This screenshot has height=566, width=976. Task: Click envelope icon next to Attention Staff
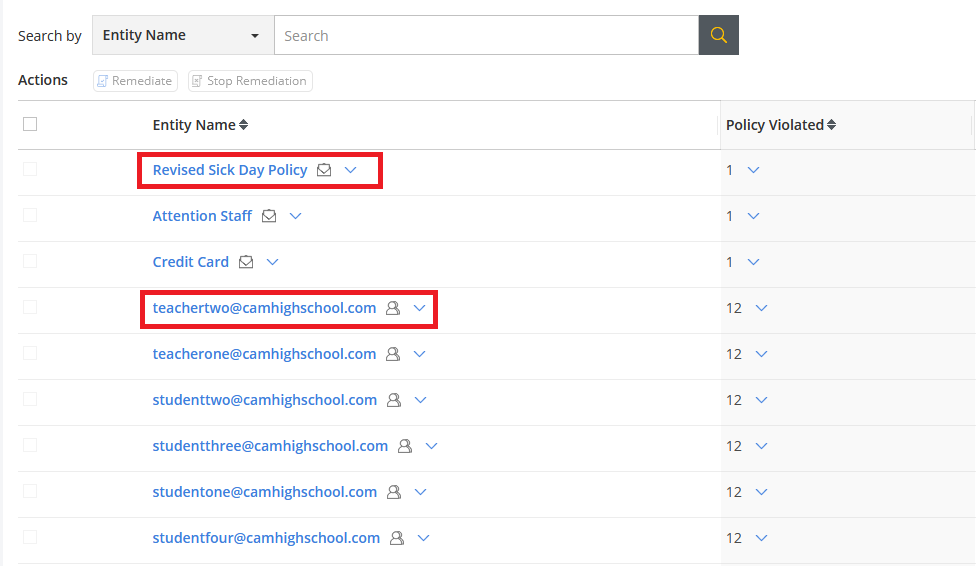click(269, 216)
